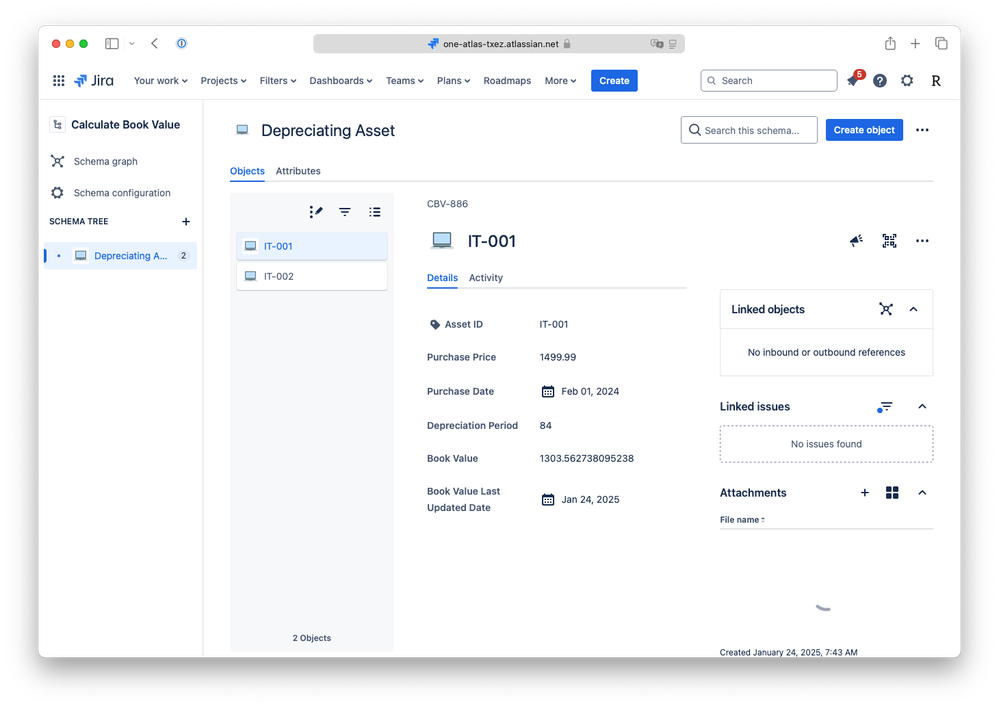Screen dimensions: 999x708
Task: Select IT-002 in object list
Action: pos(312,276)
